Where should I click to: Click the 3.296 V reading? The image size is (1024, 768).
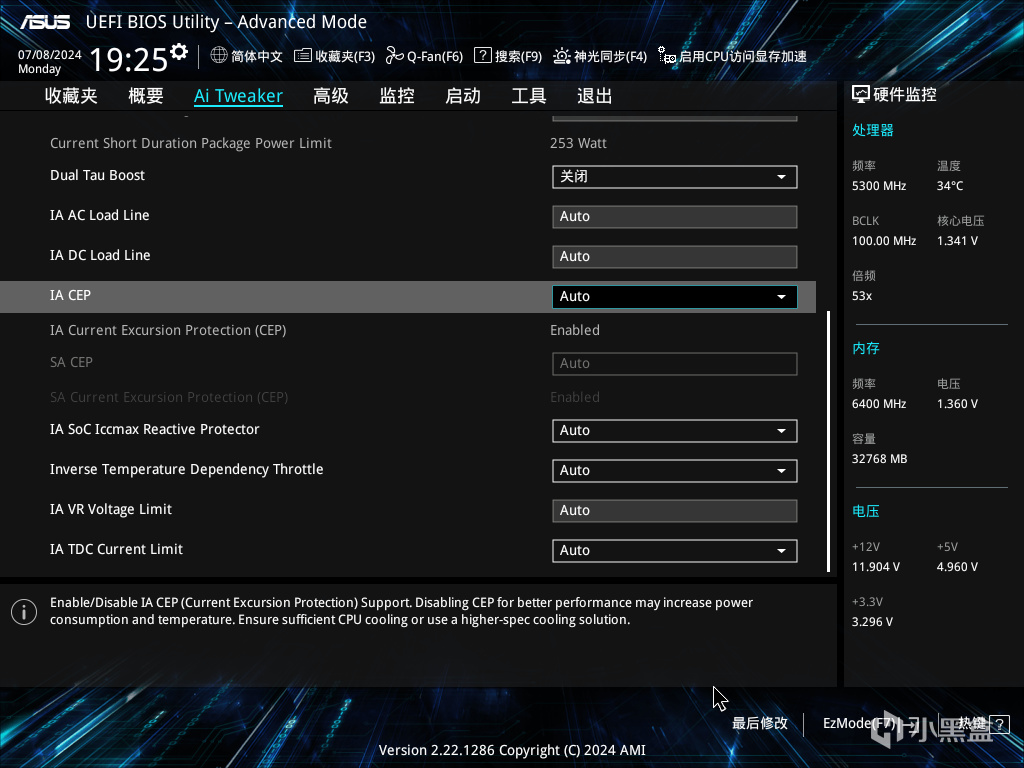(872, 622)
